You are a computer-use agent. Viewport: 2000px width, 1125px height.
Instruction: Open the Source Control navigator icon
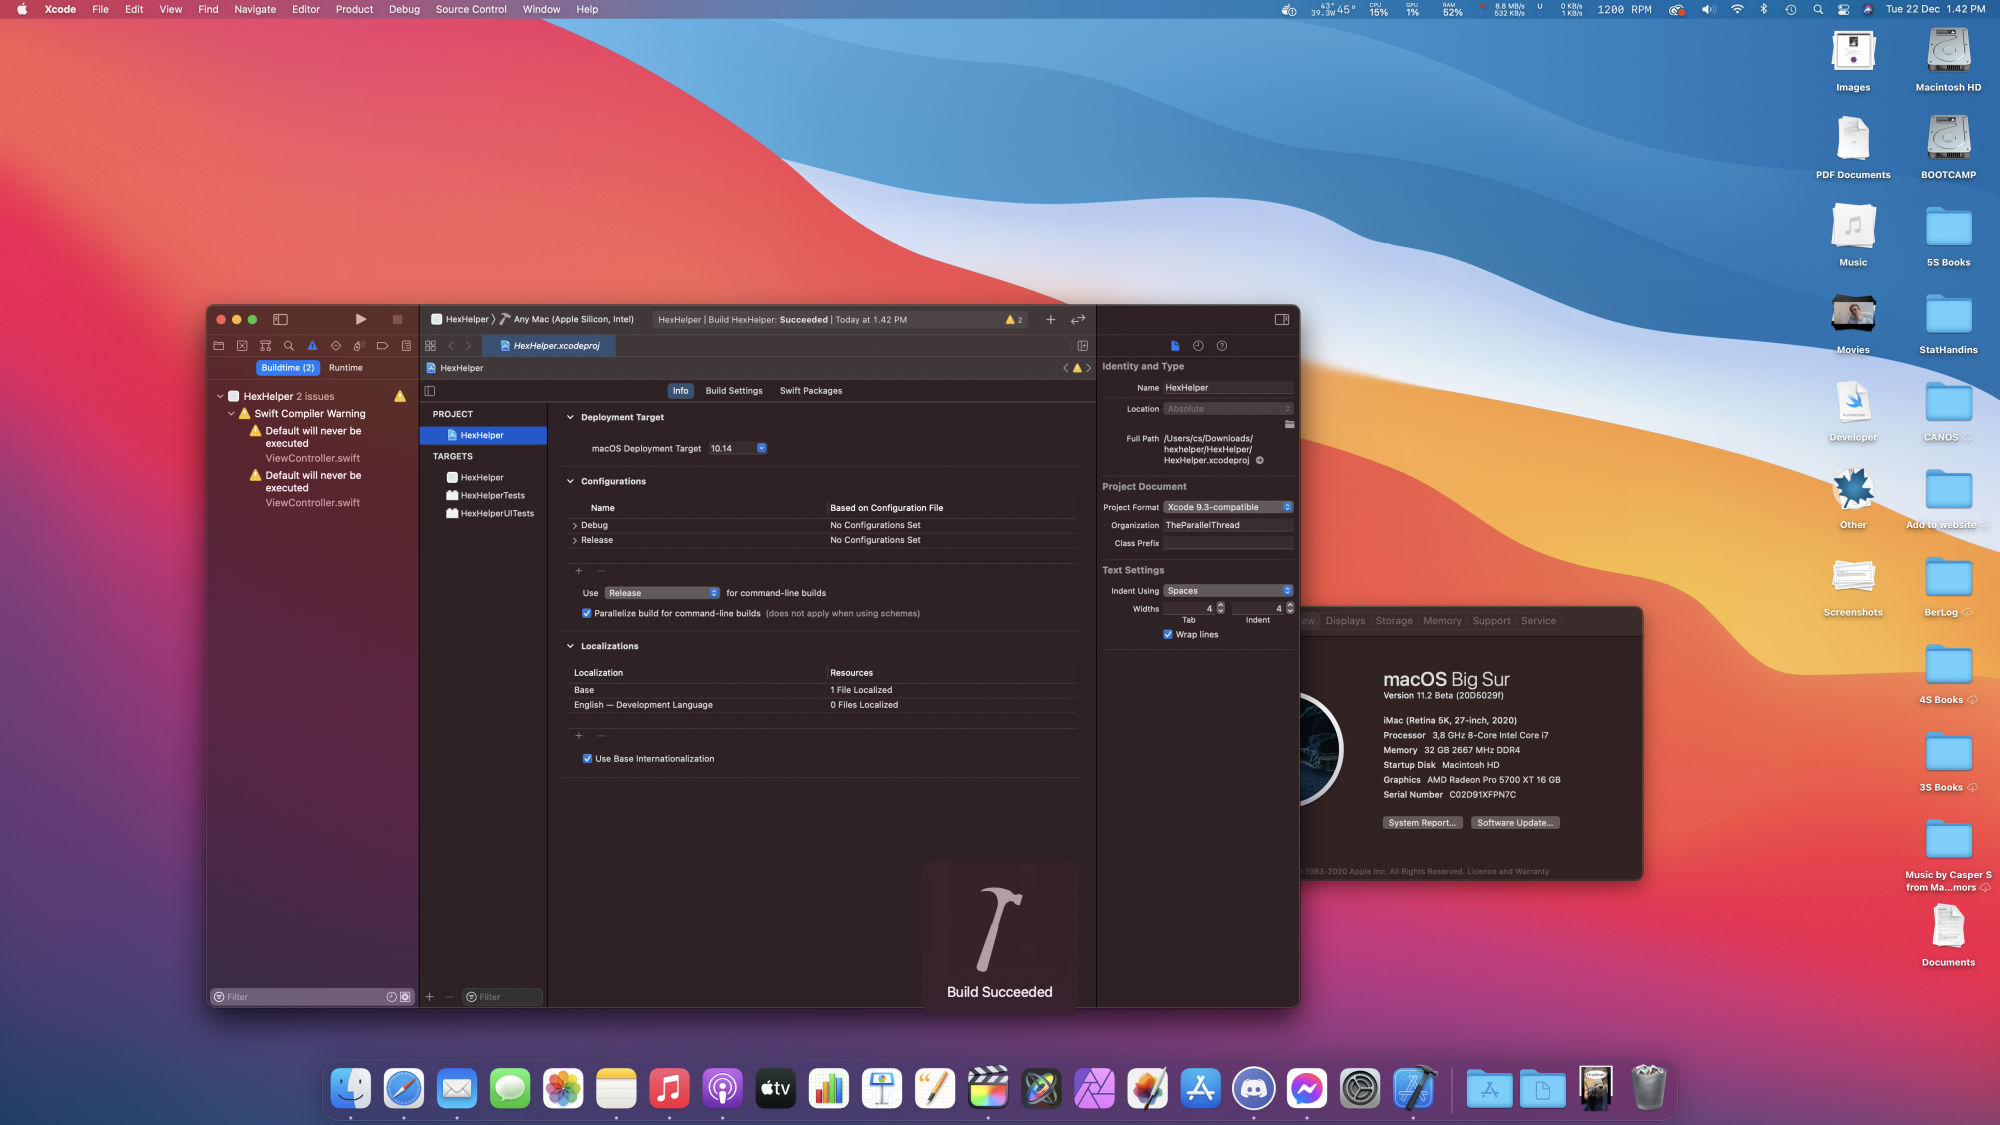click(x=242, y=346)
